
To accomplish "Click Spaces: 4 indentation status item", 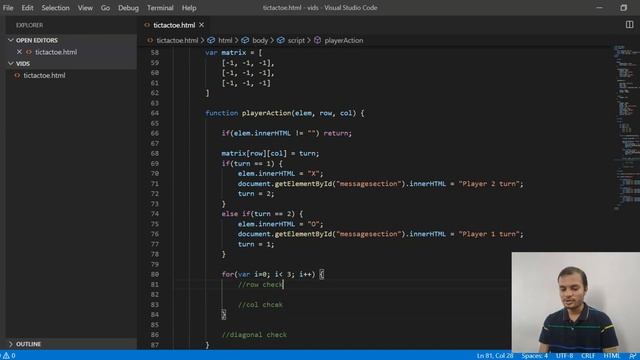I will (534, 356).
